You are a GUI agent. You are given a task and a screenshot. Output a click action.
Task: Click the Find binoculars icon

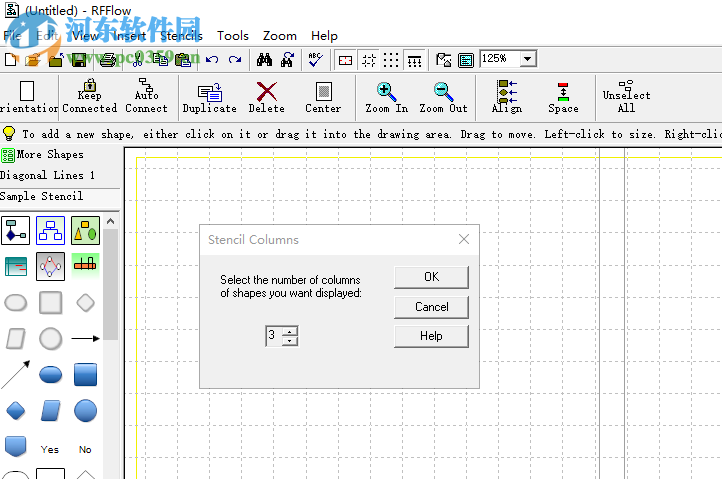tap(264, 59)
